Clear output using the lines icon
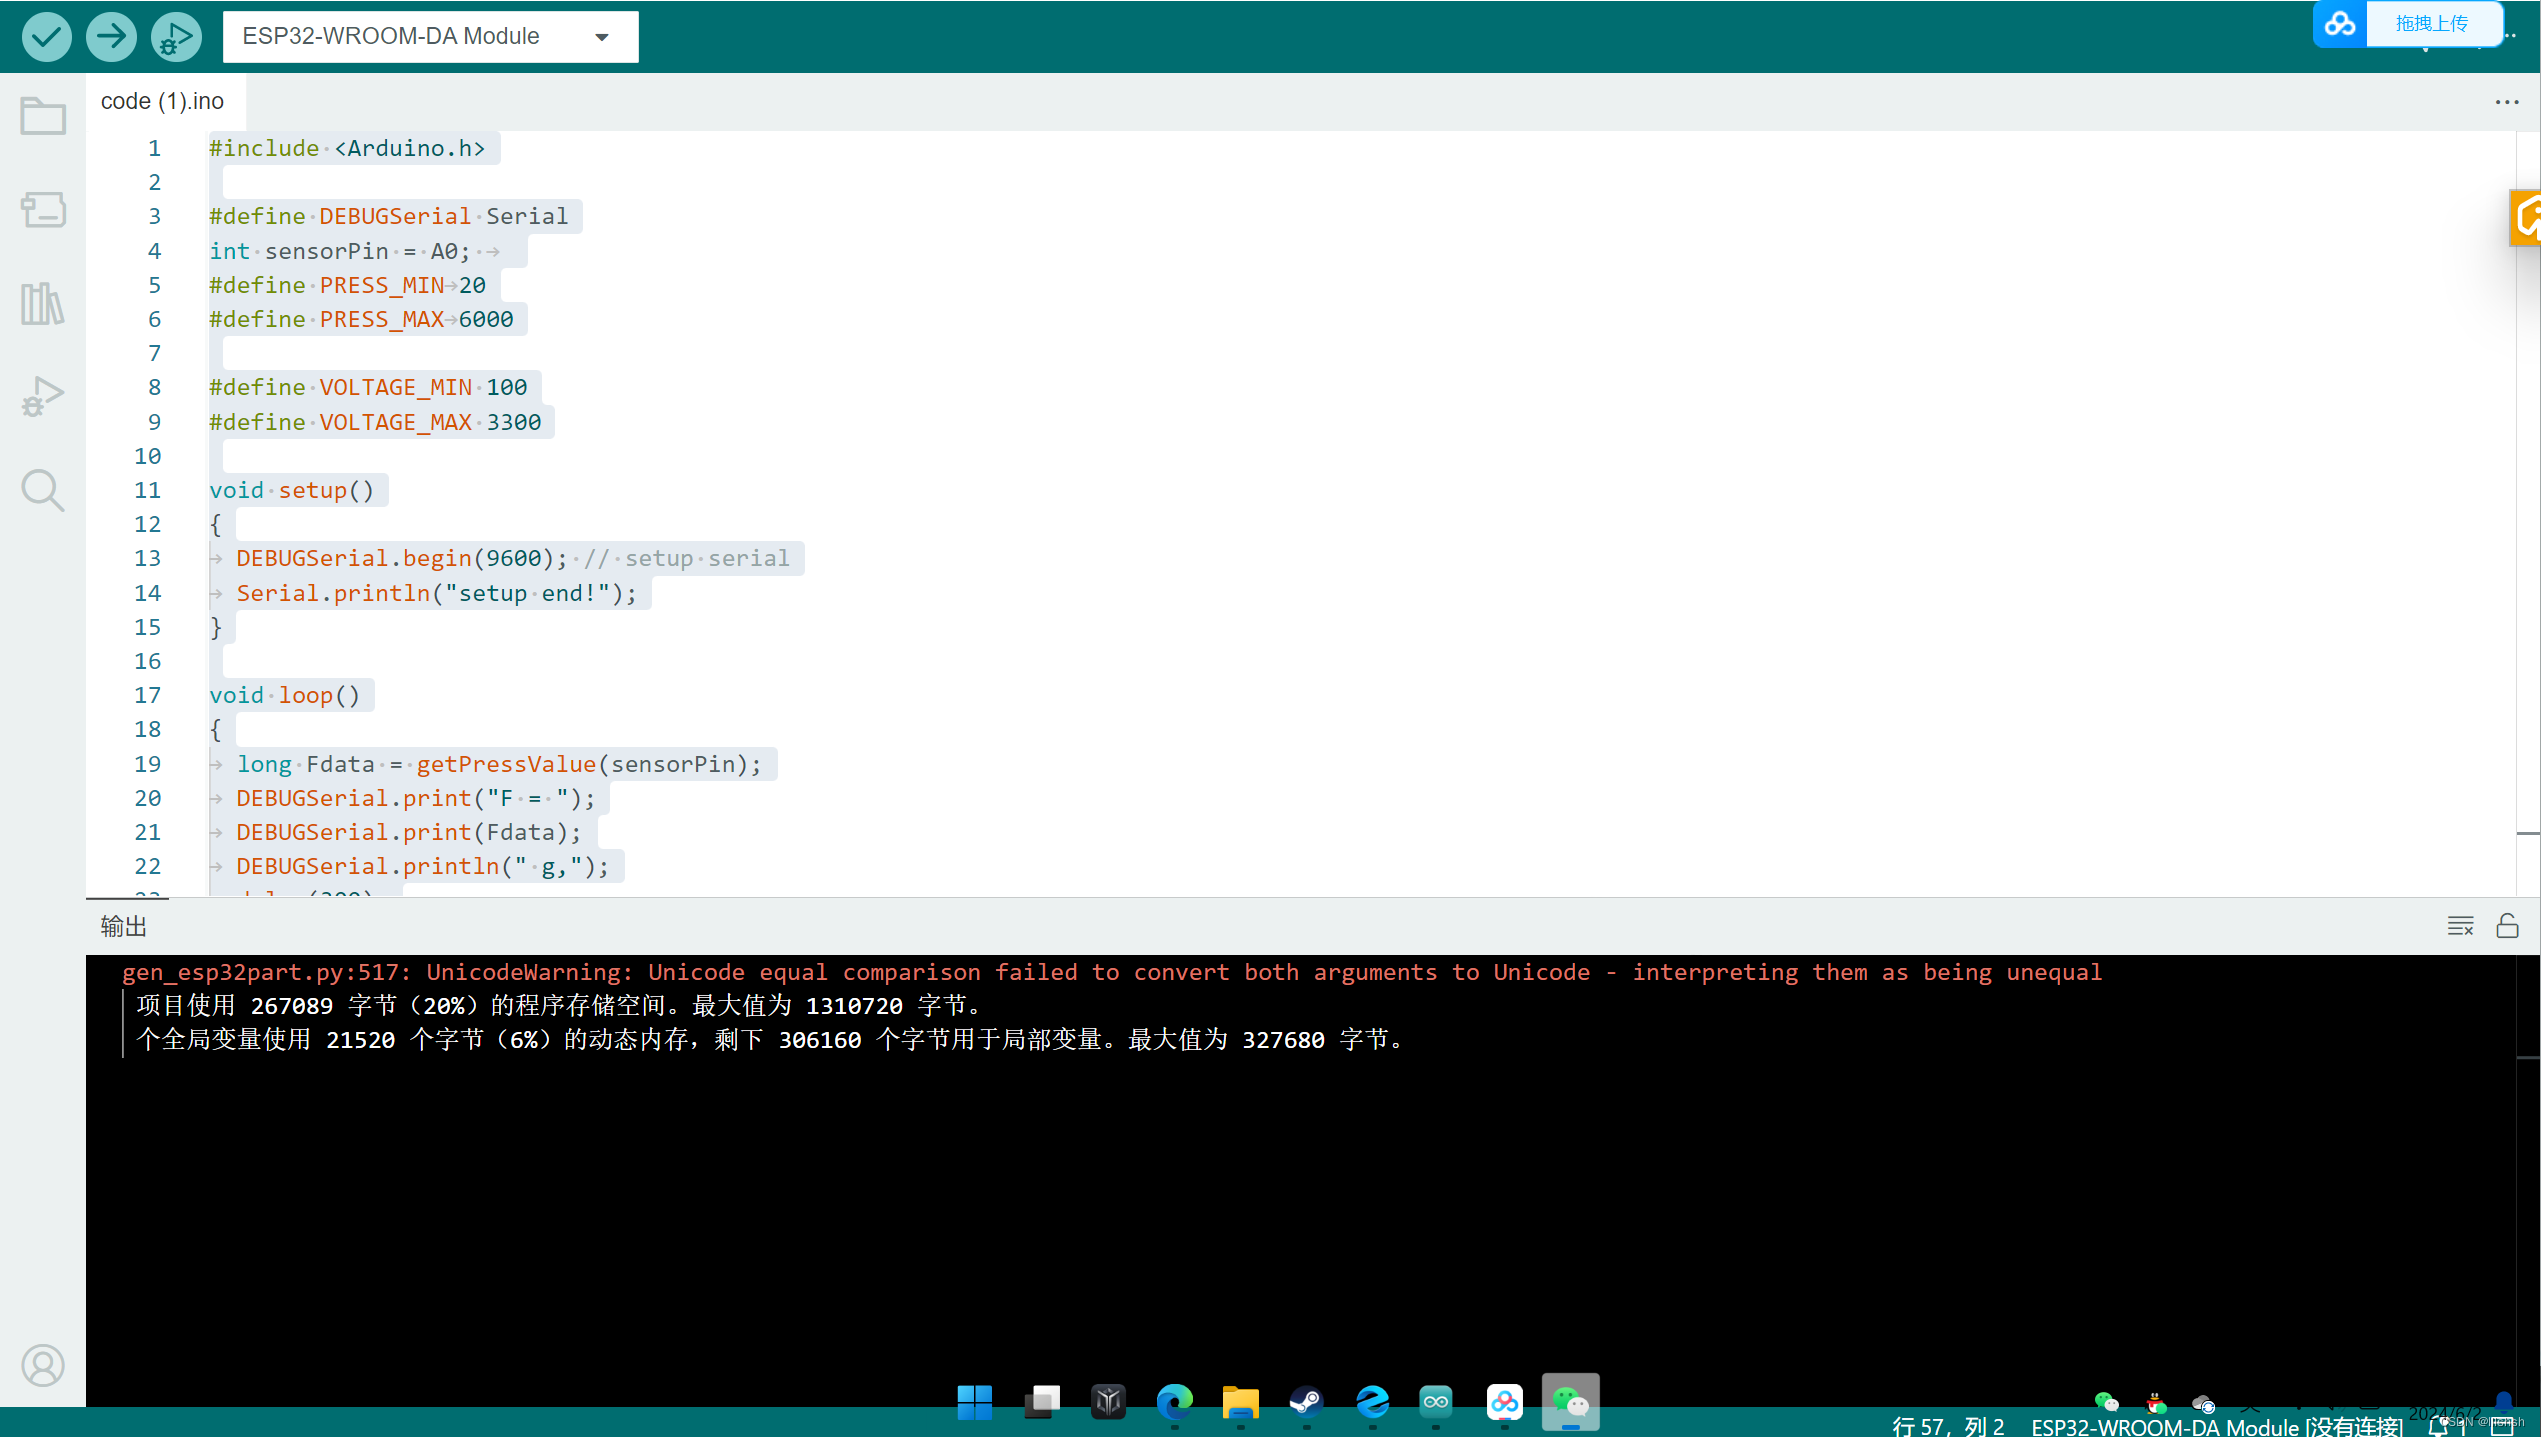This screenshot has width=2541, height=1437. pos(2460,926)
